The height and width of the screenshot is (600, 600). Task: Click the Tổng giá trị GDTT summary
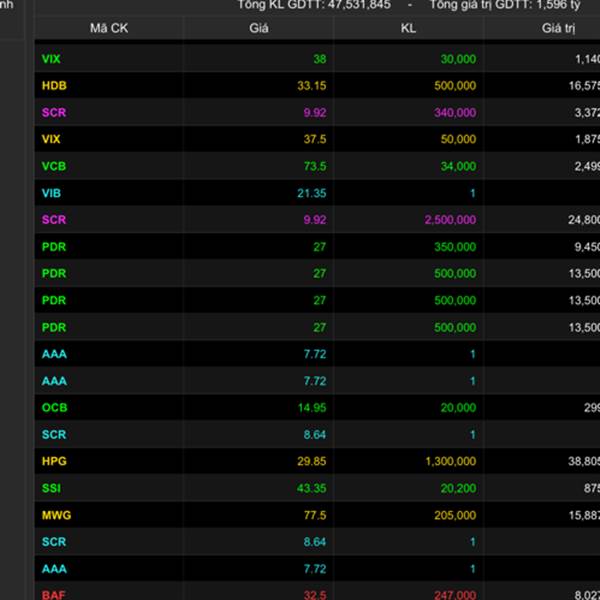point(505,5)
